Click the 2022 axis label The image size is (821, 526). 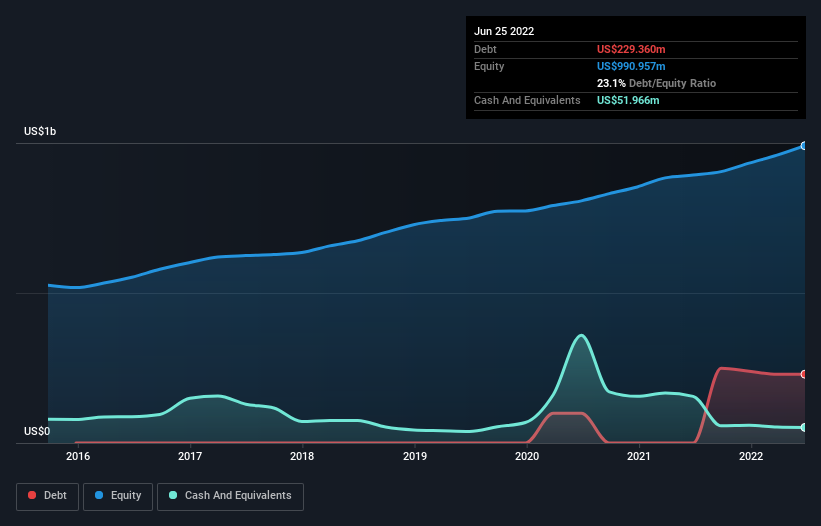751,456
